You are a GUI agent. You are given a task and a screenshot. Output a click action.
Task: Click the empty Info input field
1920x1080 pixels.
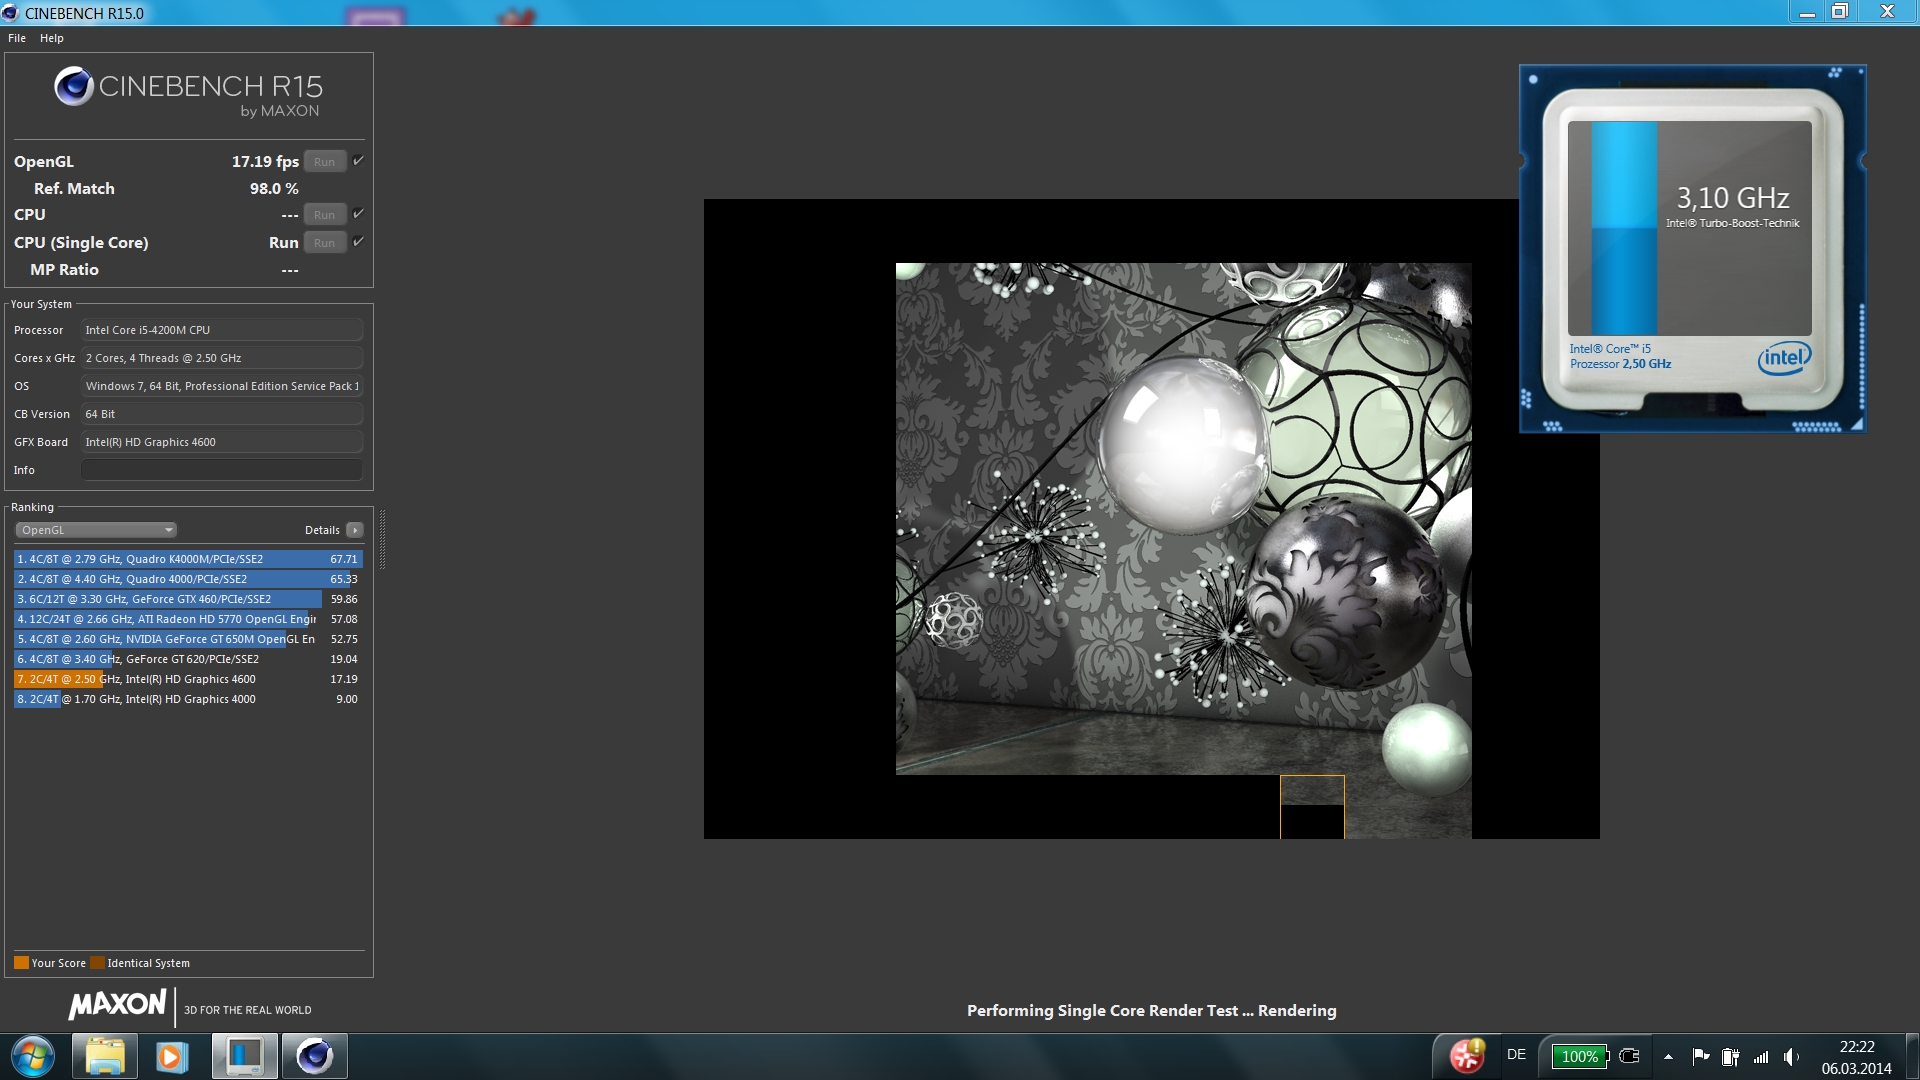pyautogui.click(x=221, y=470)
